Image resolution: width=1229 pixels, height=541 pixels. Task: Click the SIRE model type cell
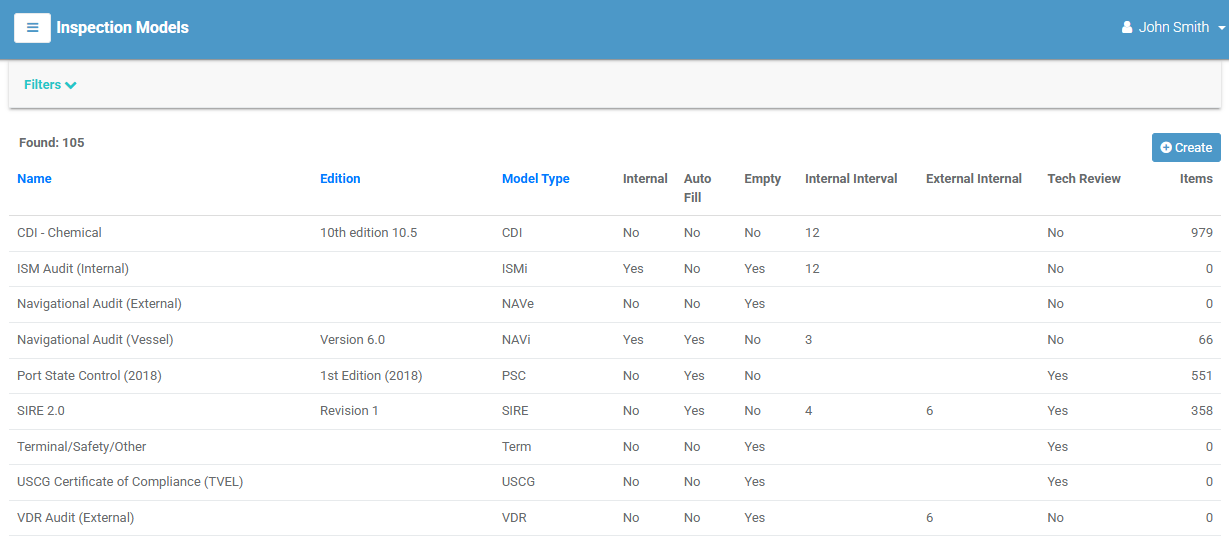[x=515, y=411]
